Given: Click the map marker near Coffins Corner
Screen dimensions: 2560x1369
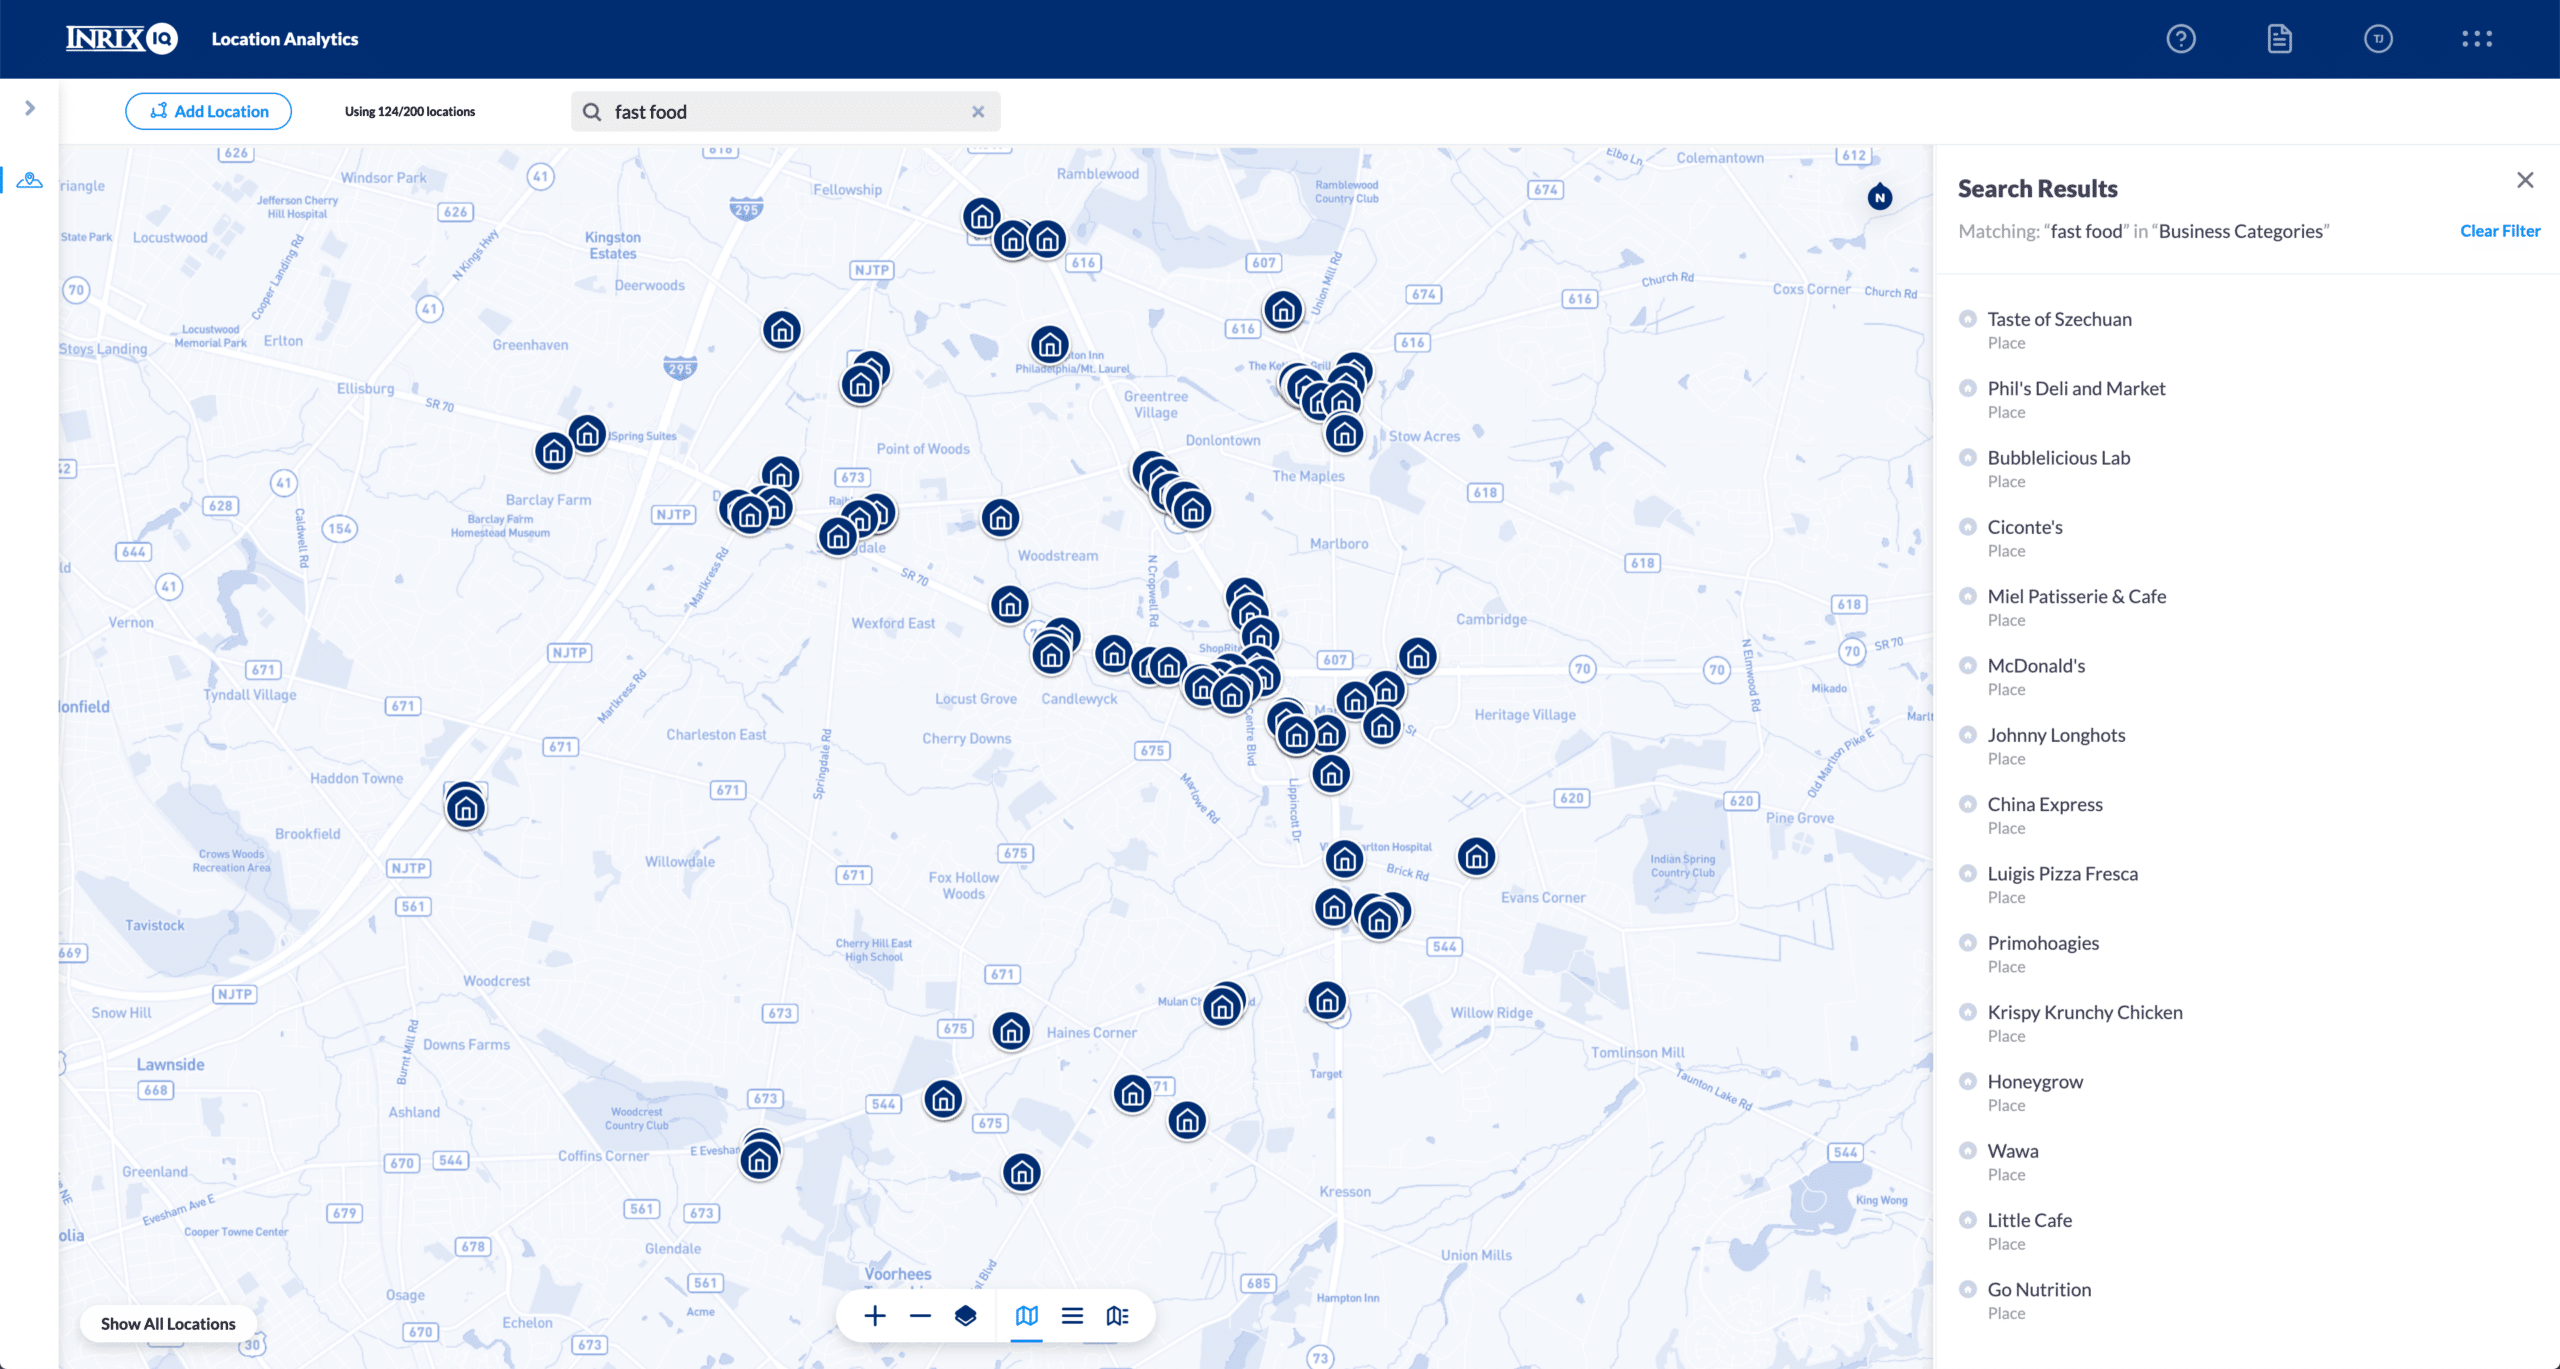Looking at the screenshot, I should click(x=760, y=1160).
